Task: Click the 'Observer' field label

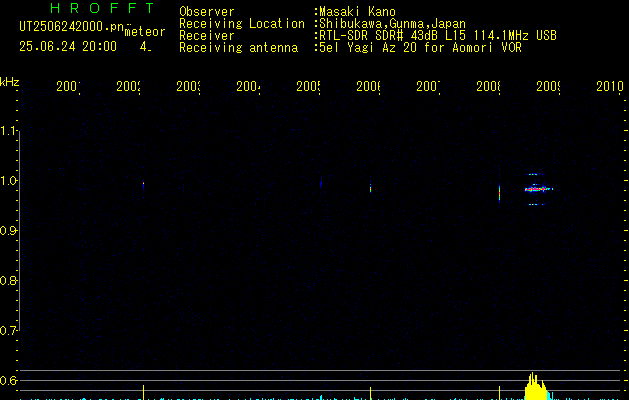Action: pyautogui.click(x=207, y=12)
